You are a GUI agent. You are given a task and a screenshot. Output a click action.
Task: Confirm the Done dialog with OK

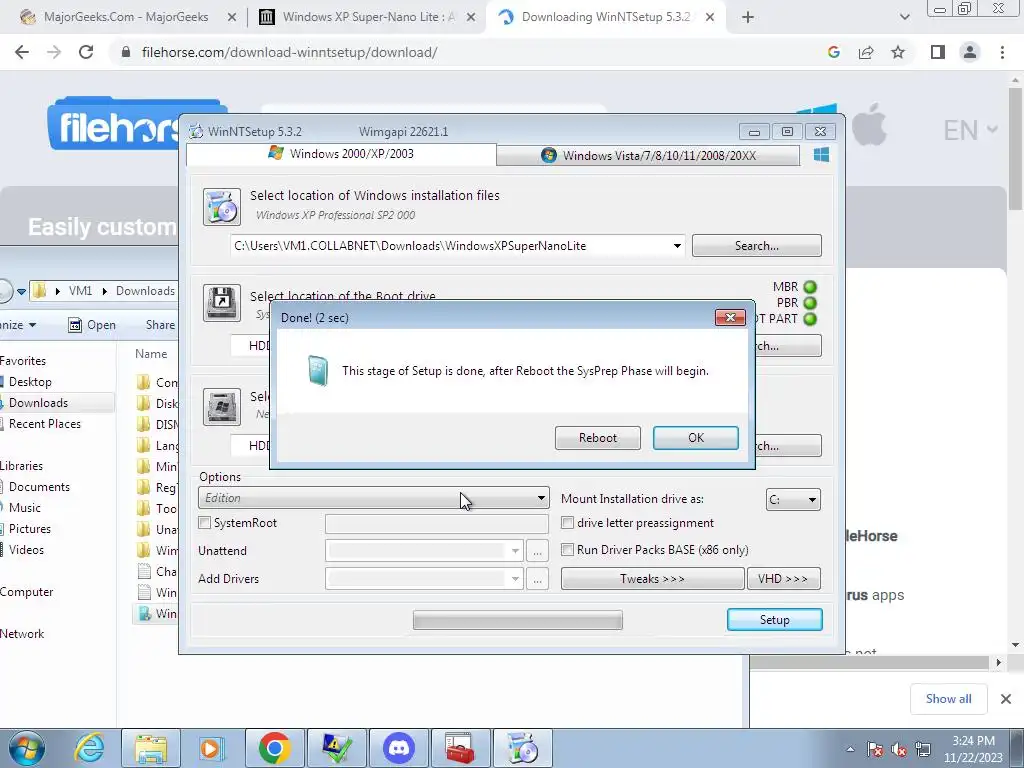[696, 438]
